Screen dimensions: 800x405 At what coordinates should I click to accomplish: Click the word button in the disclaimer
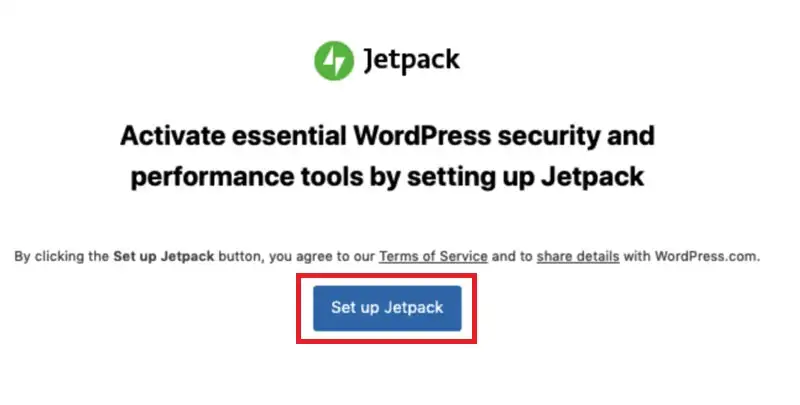pos(241,256)
